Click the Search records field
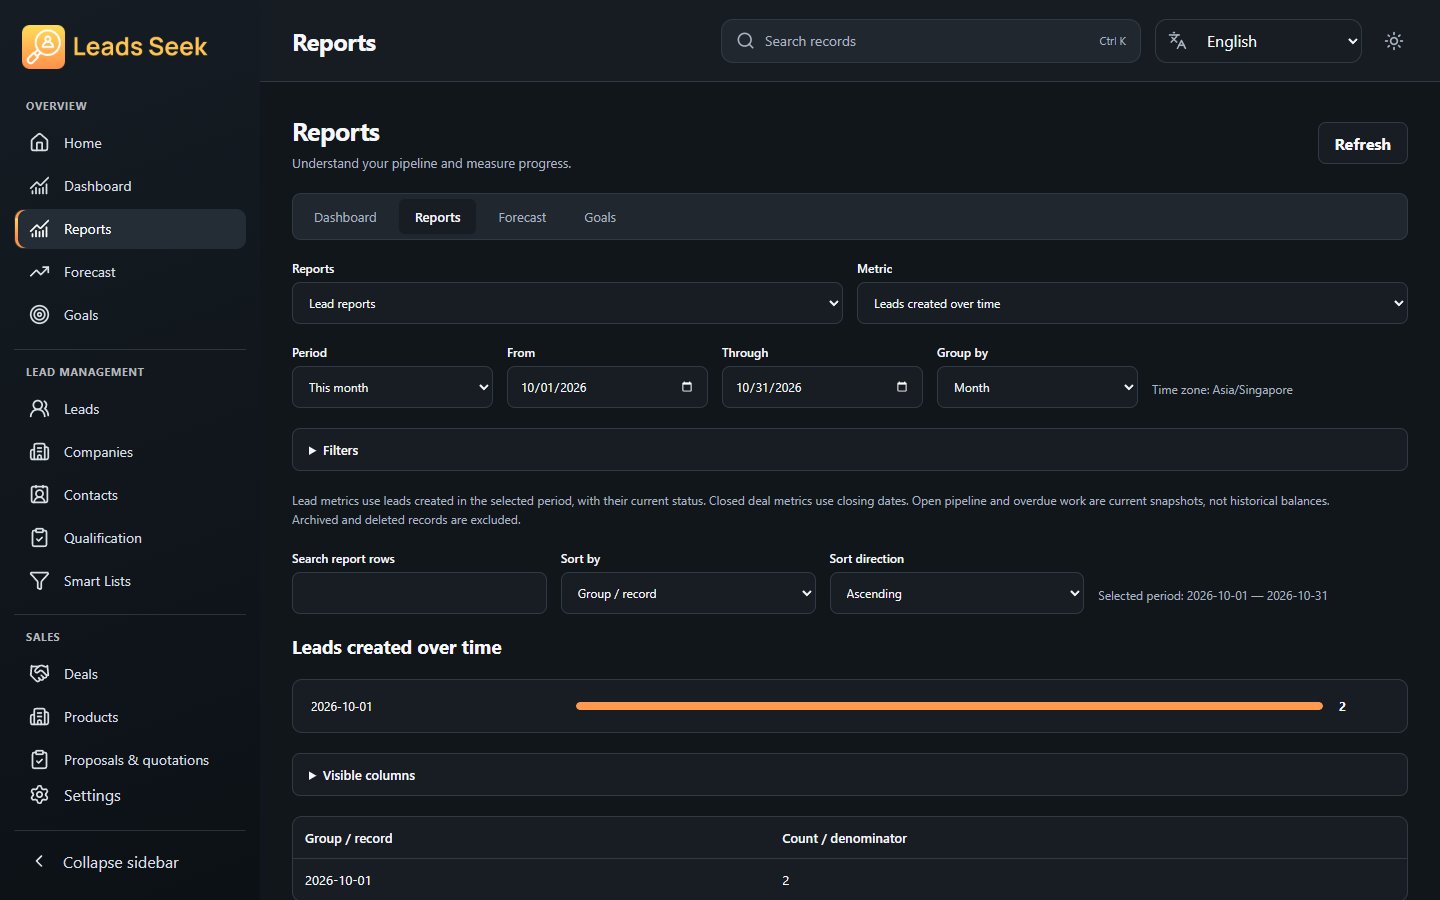Viewport: 1440px width, 900px height. [931, 41]
